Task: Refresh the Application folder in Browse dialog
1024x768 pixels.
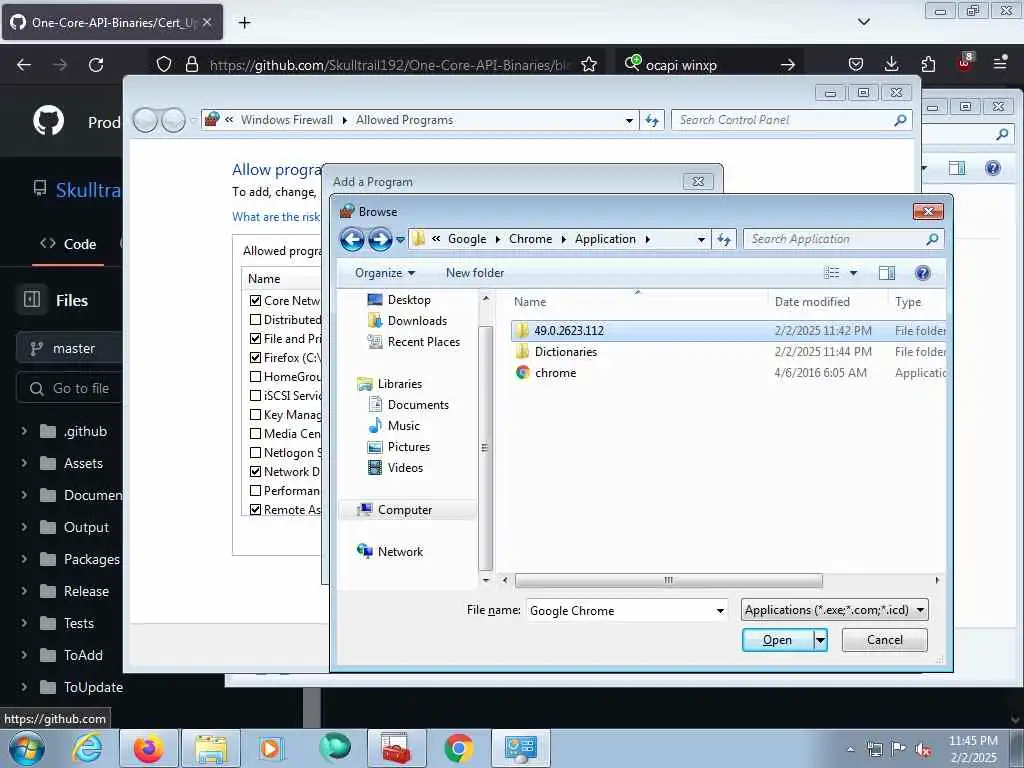Action: [x=724, y=240]
